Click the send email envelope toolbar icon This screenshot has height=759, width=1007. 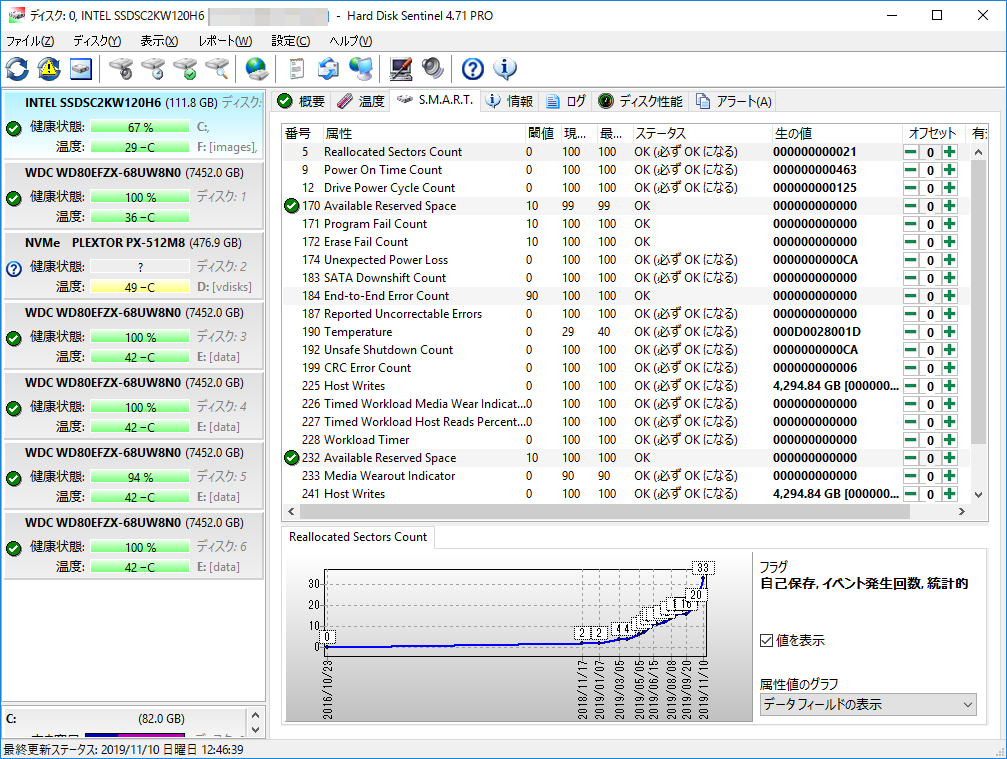(328, 69)
